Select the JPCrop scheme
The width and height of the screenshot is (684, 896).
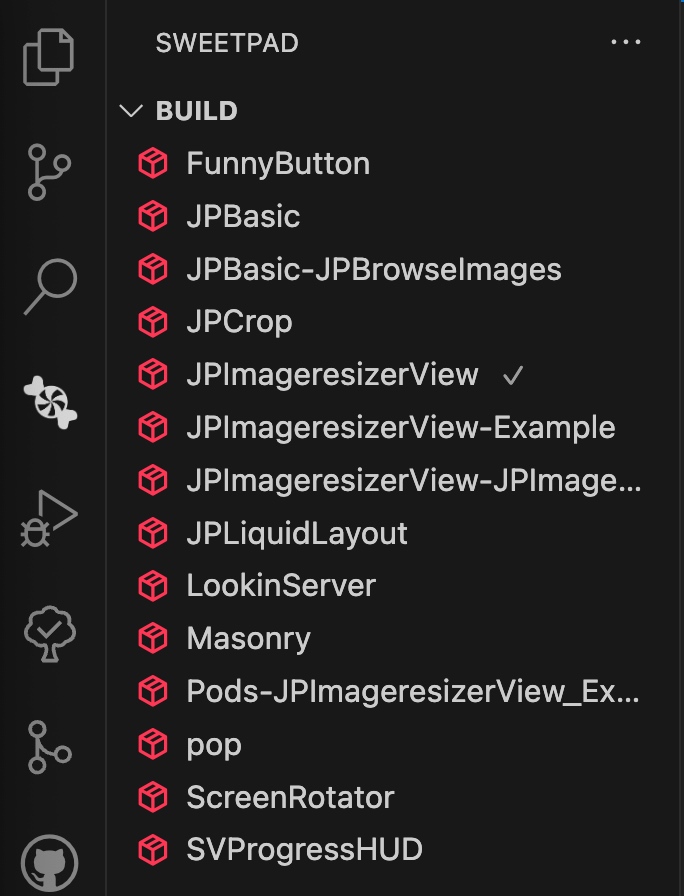coord(239,322)
